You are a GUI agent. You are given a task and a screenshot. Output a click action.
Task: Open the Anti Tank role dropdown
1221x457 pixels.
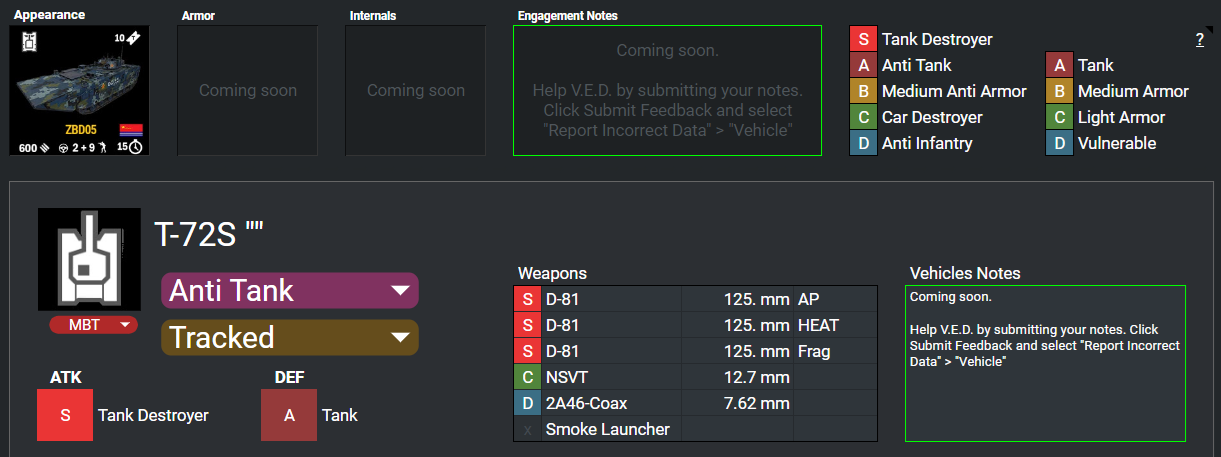point(290,291)
